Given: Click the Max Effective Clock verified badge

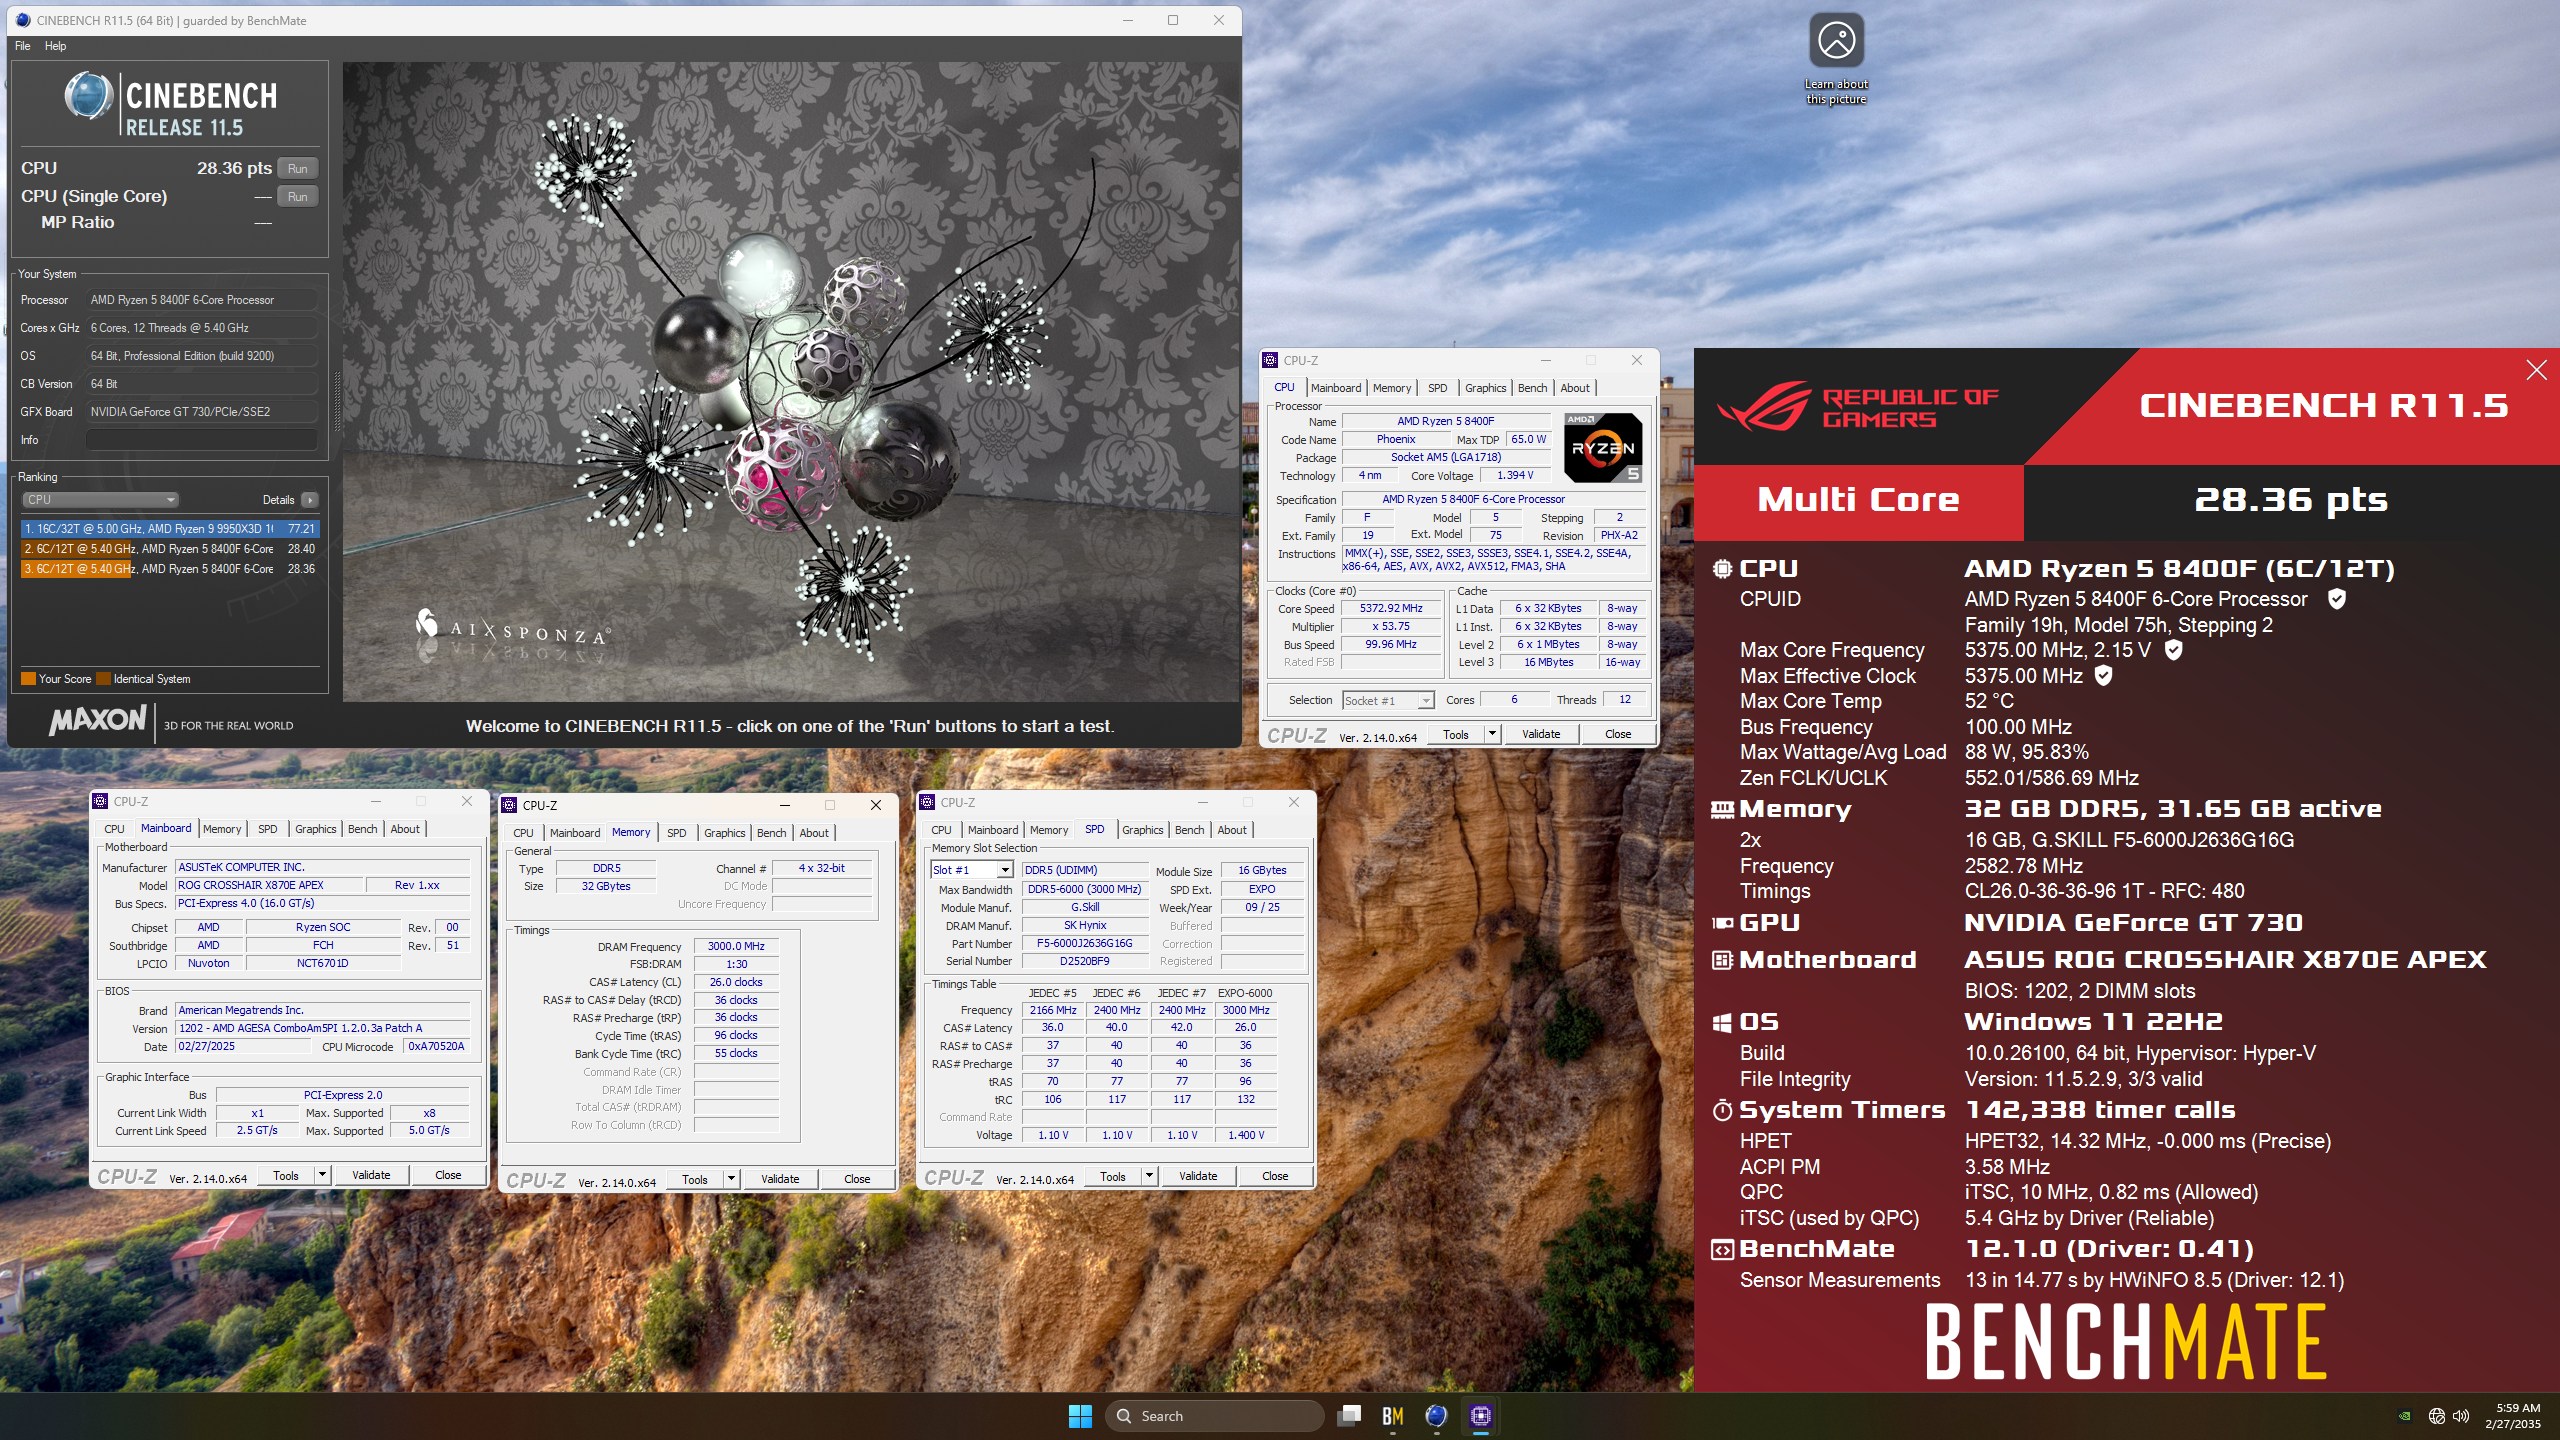Looking at the screenshot, I should pos(2103,676).
